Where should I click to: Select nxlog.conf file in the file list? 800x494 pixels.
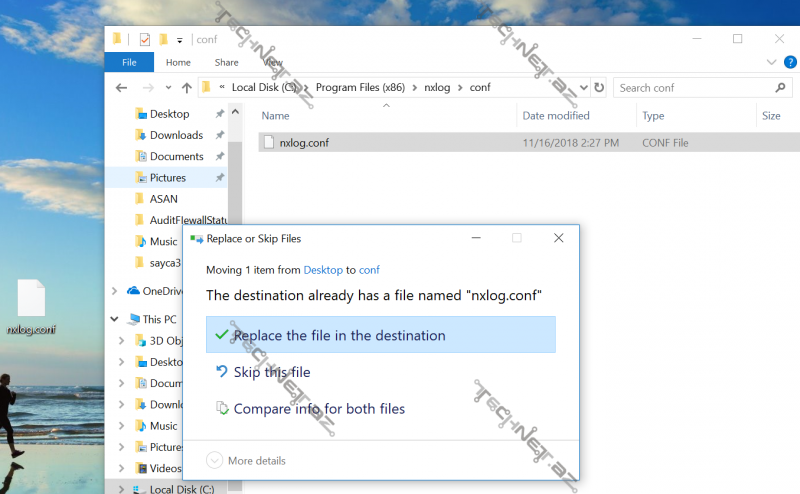click(304, 143)
